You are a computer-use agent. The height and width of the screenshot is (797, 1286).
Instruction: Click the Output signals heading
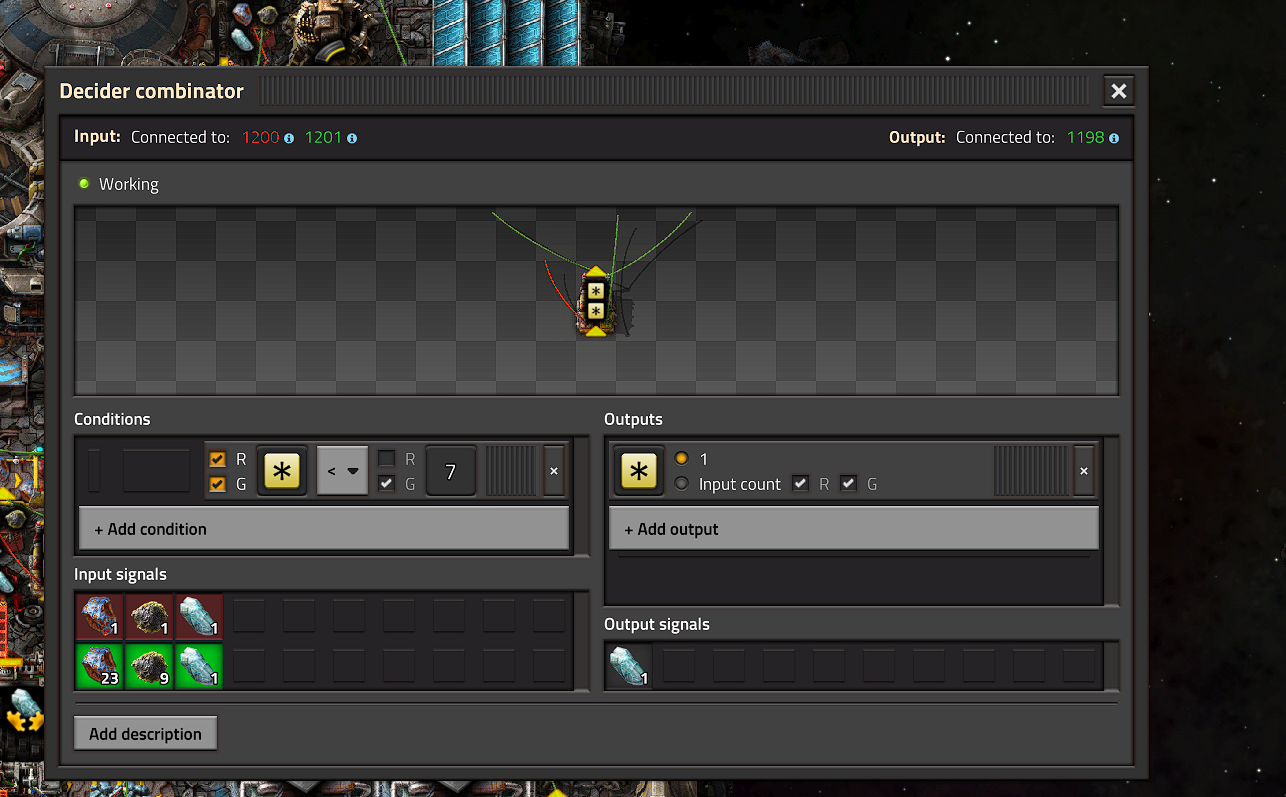(x=657, y=624)
